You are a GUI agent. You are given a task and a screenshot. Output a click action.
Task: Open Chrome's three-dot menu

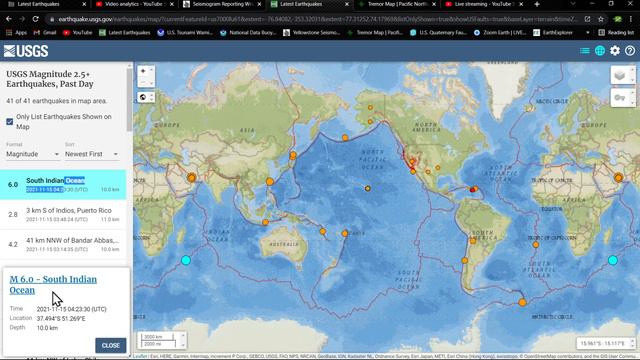pyautogui.click(x=631, y=19)
